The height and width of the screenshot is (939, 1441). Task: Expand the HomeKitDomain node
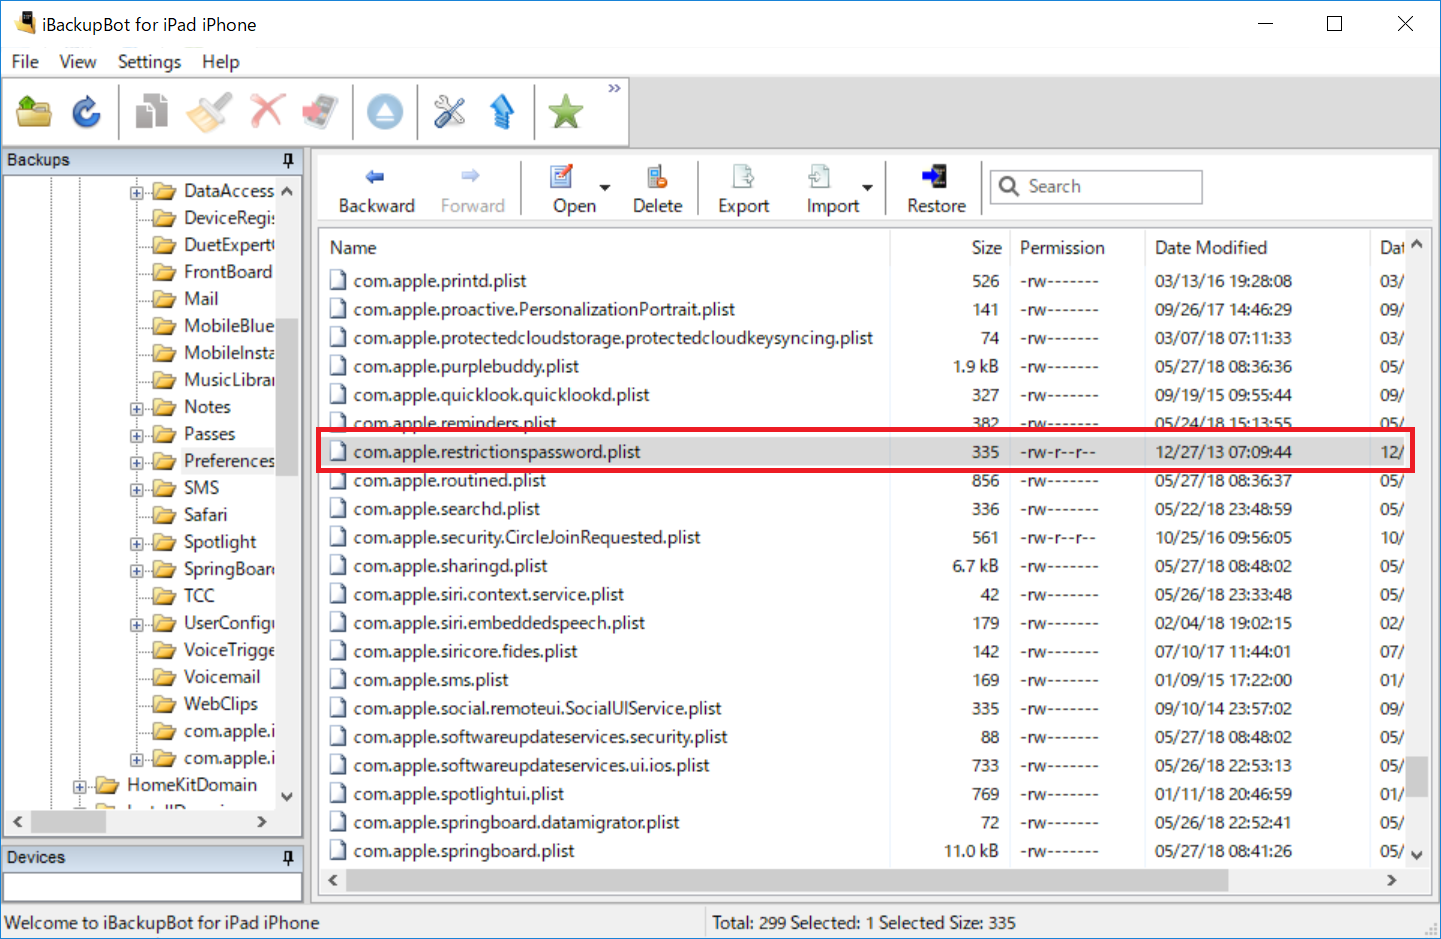pos(80,786)
